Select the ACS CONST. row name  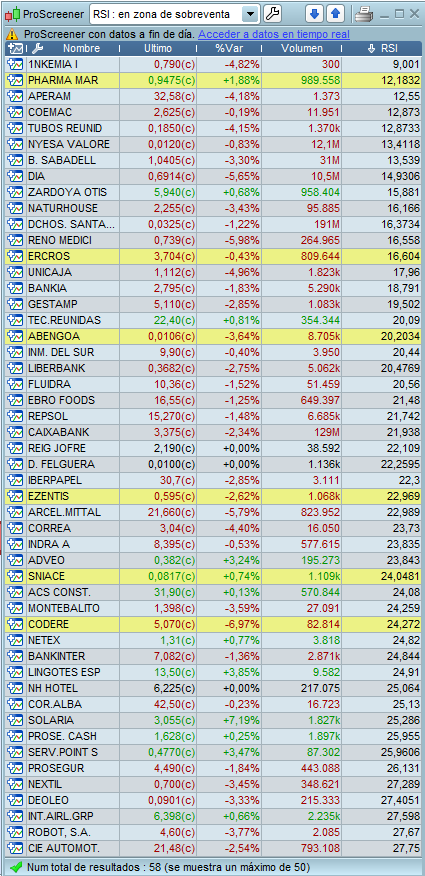click(59, 592)
